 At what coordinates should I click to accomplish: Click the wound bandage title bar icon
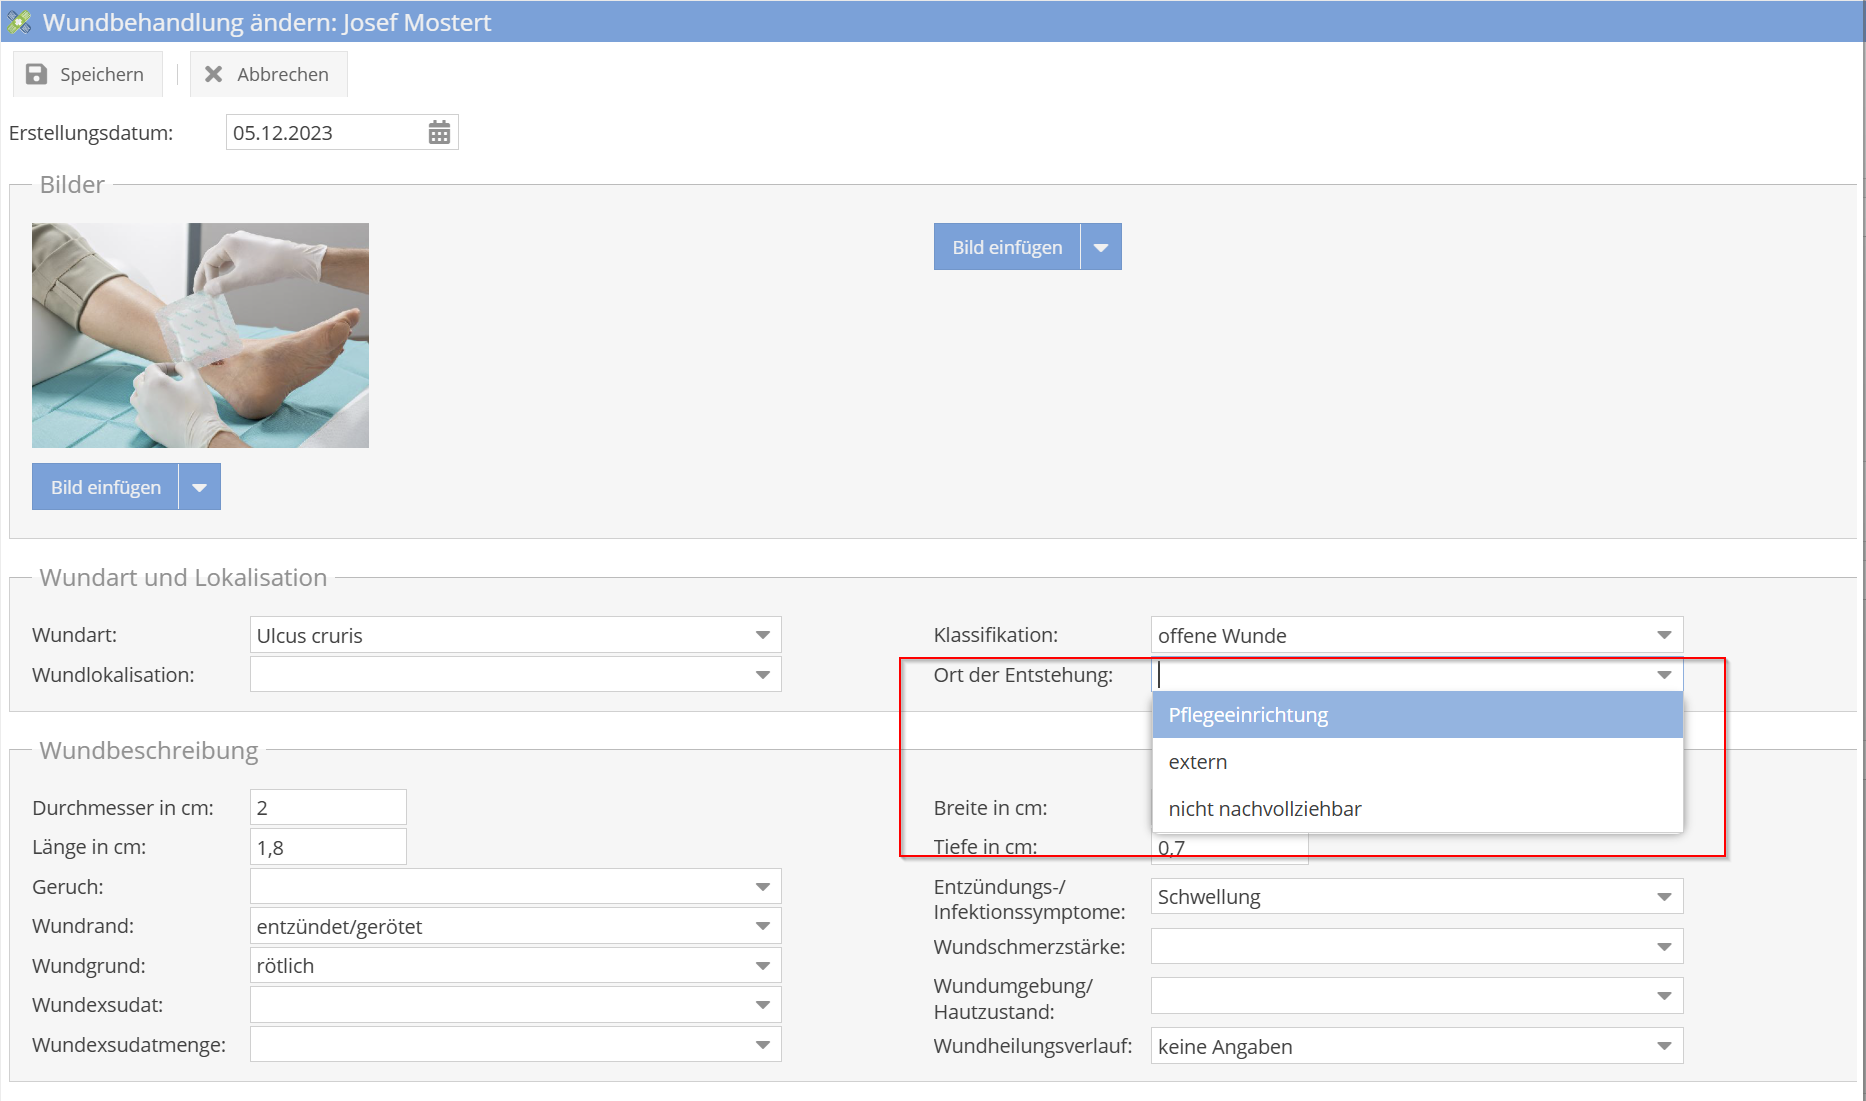click(19, 22)
